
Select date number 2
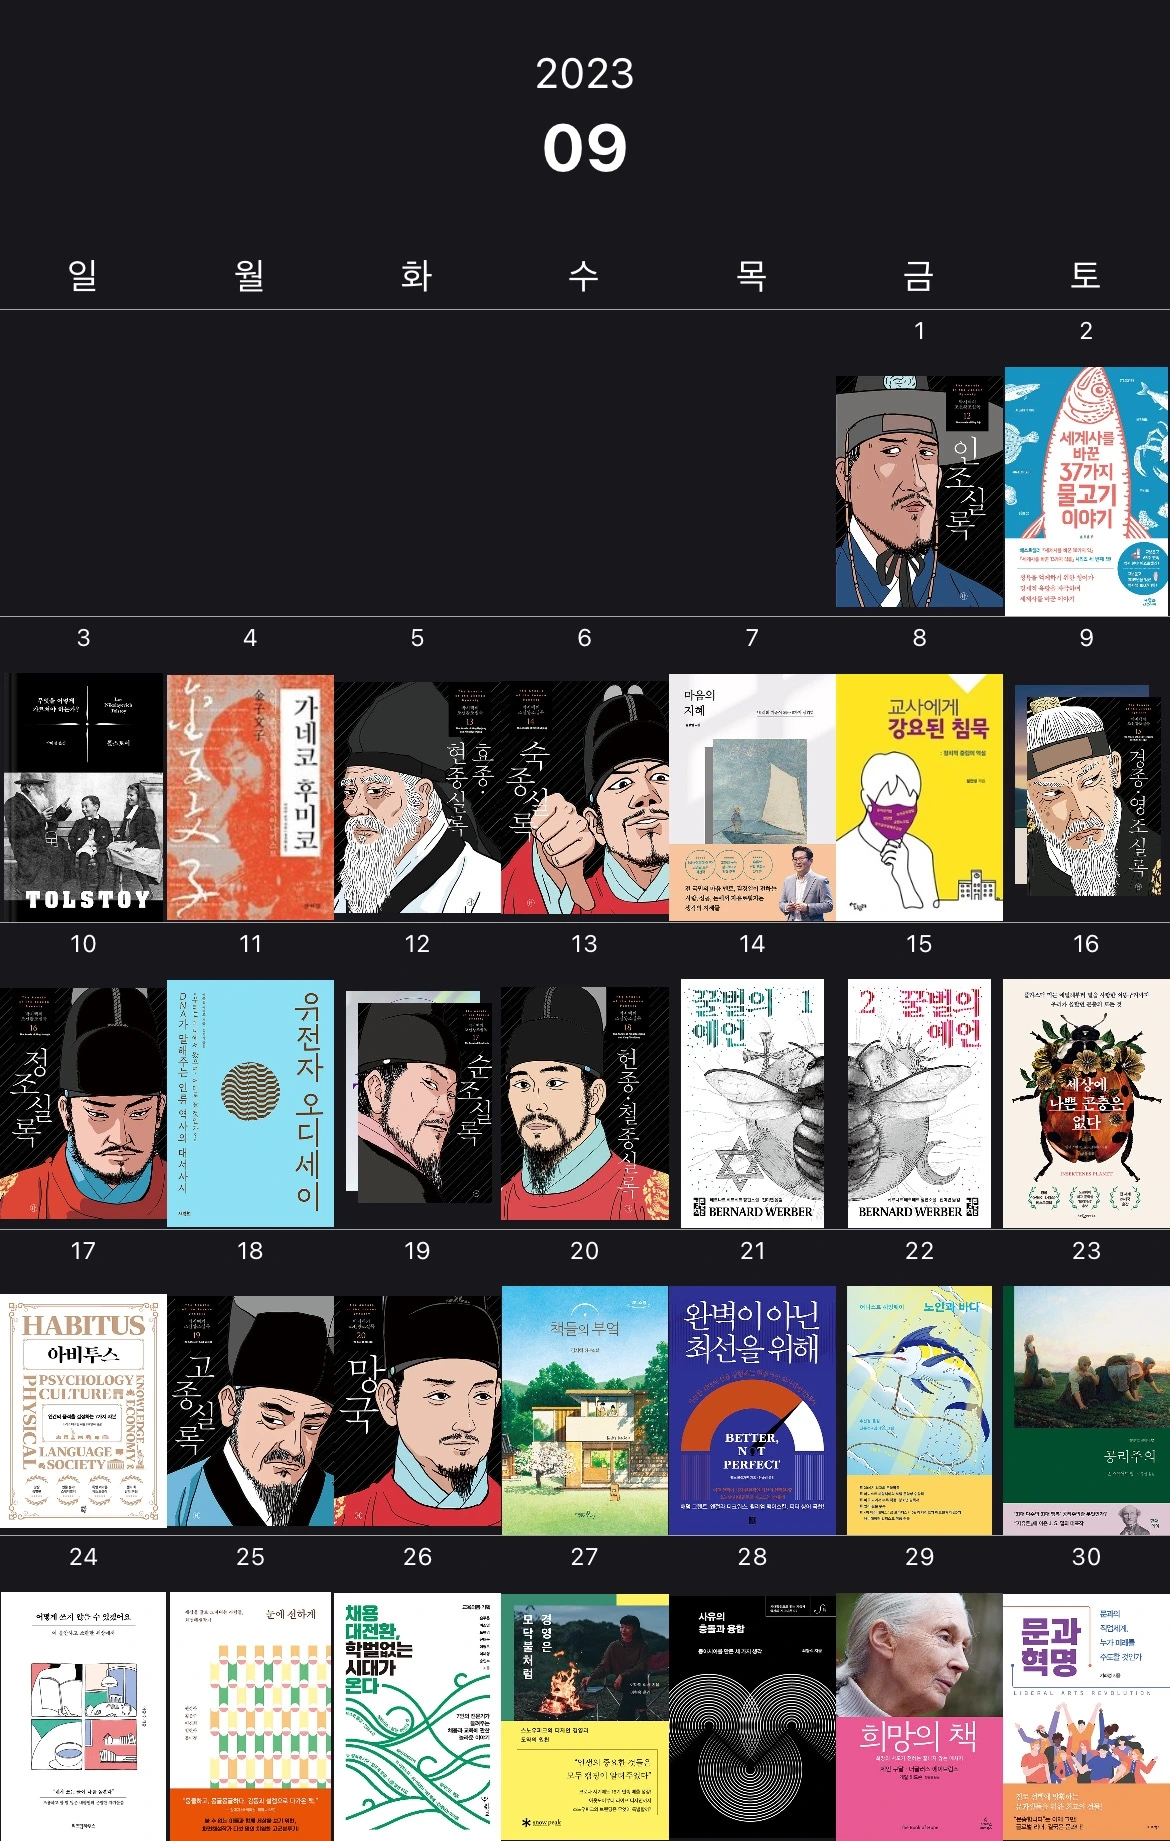click(1086, 331)
